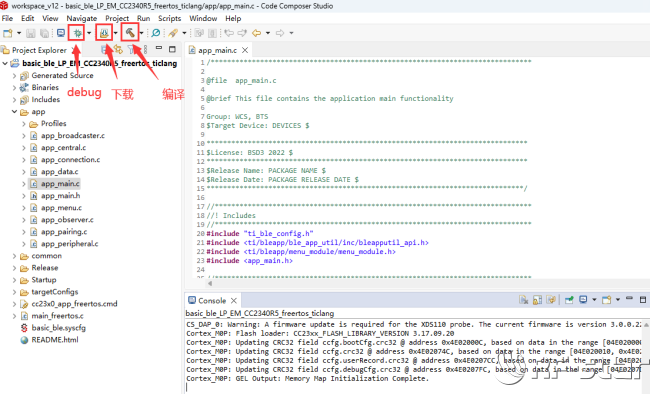Viewport: 650px width, 394px height.
Task: Go back with the yellow left arrow icon
Action: [257, 33]
